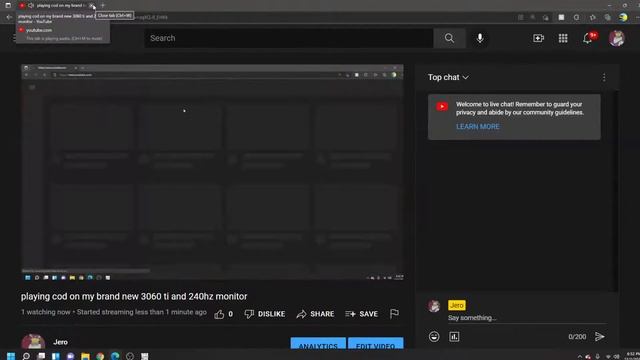The height and width of the screenshot is (360, 640).
Task: Activate voice search microphone icon
Action: pyautogui.click(x=480, y=38)
